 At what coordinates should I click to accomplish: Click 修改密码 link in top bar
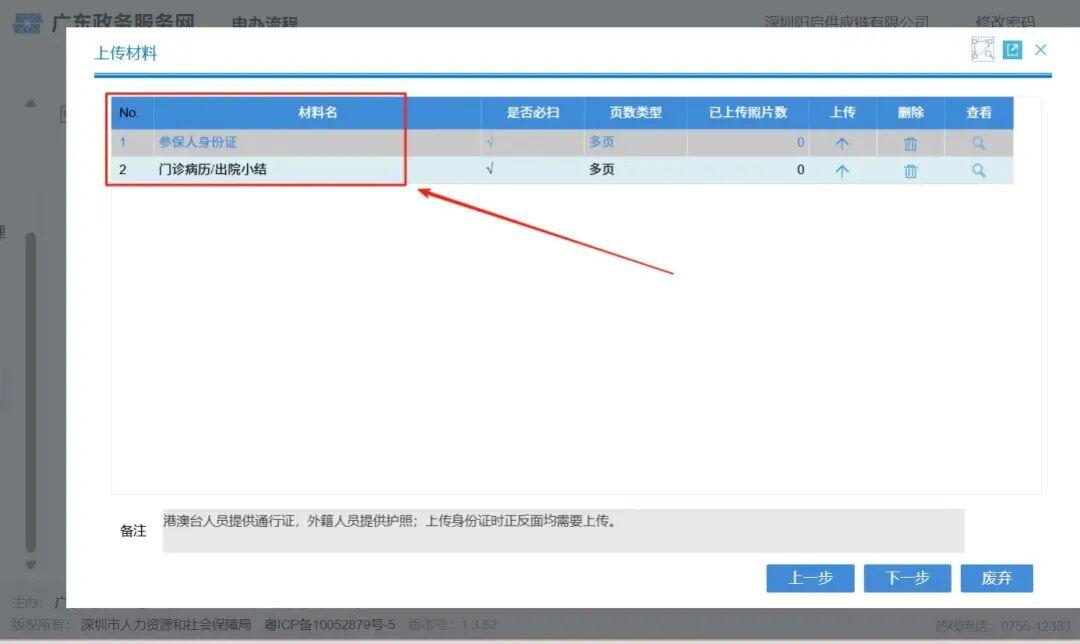(x=1005, y=22)
